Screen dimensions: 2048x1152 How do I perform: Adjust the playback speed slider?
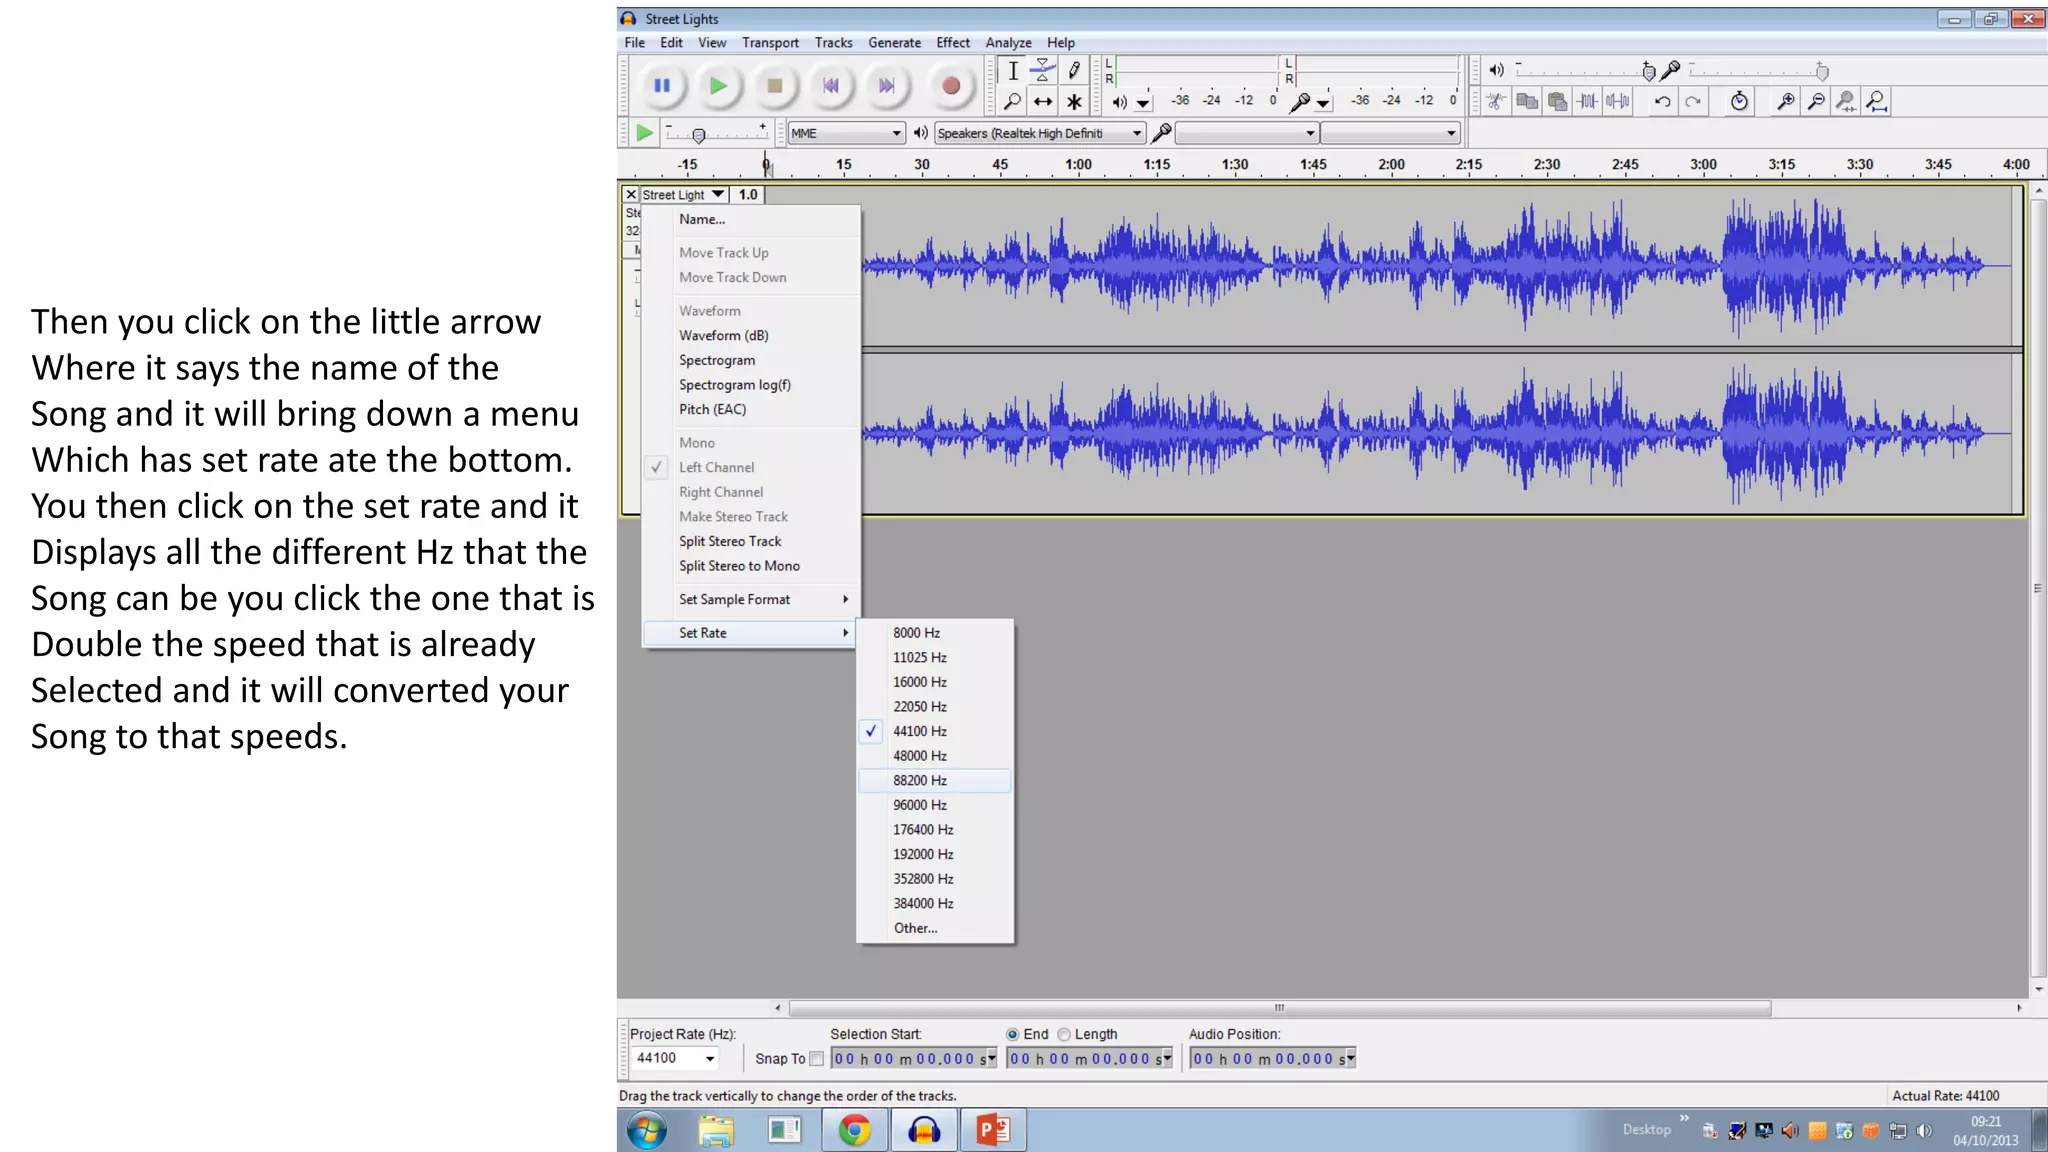[699, 135]
